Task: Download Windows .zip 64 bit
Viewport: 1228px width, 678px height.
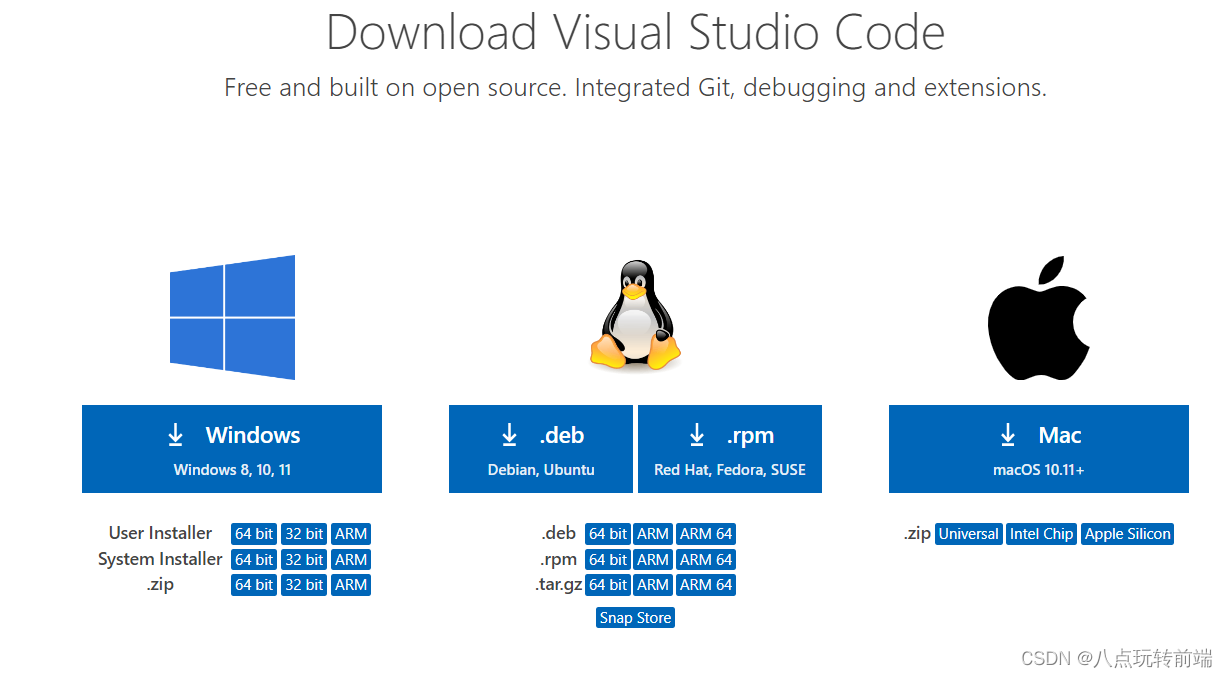Action: (x=254, y=585)
